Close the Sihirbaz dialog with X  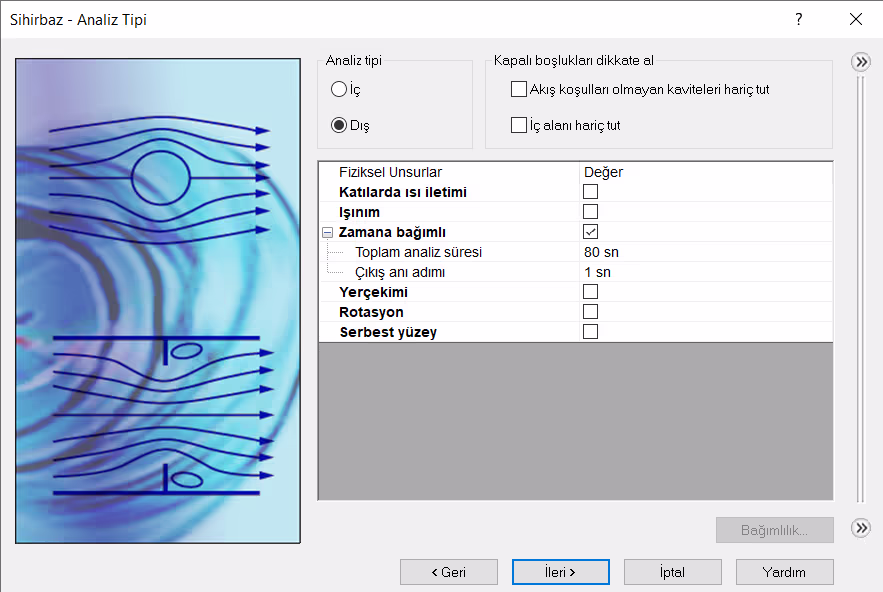855,19
